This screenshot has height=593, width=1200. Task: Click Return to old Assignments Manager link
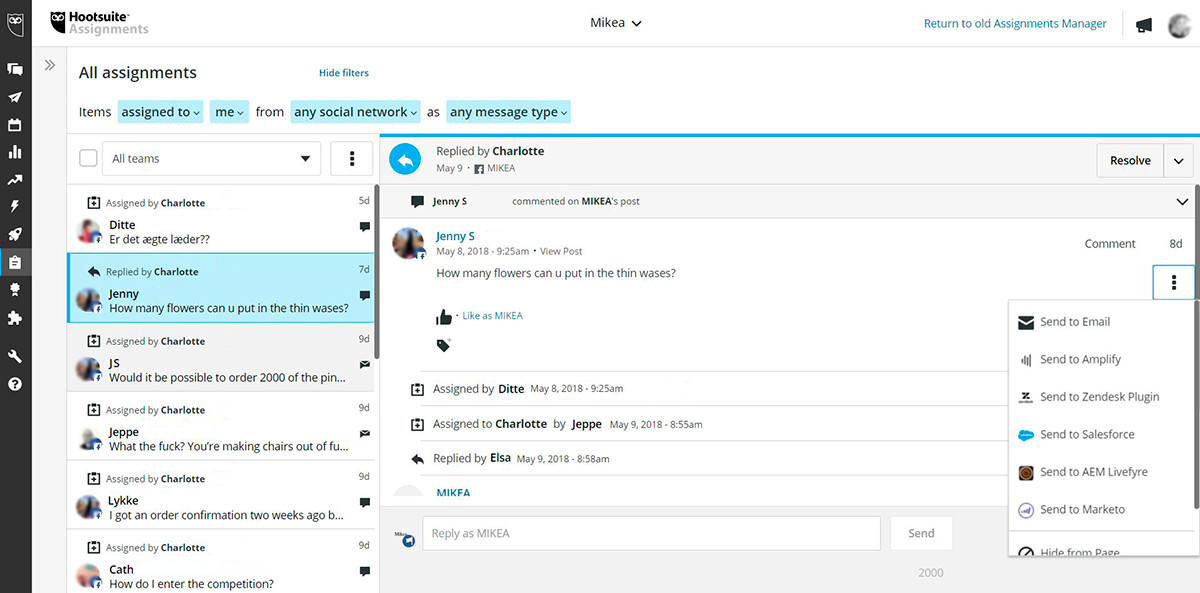pos(1015,23)
